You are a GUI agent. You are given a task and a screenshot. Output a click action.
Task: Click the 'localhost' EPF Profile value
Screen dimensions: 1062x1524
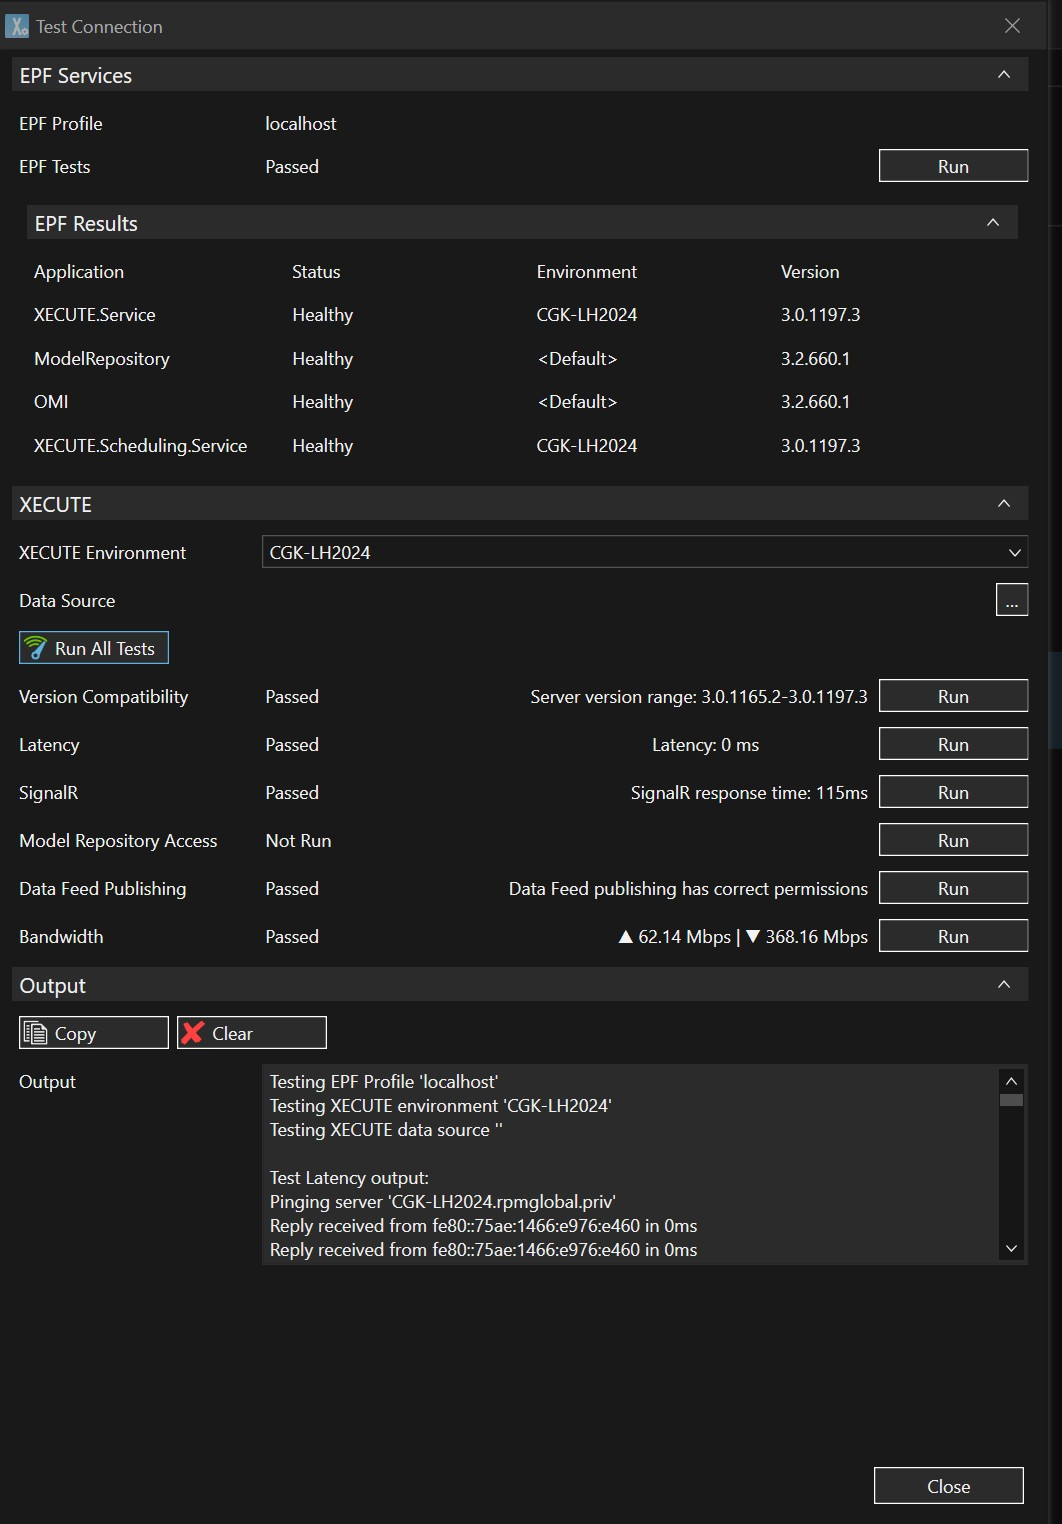(x=301, y=124)
